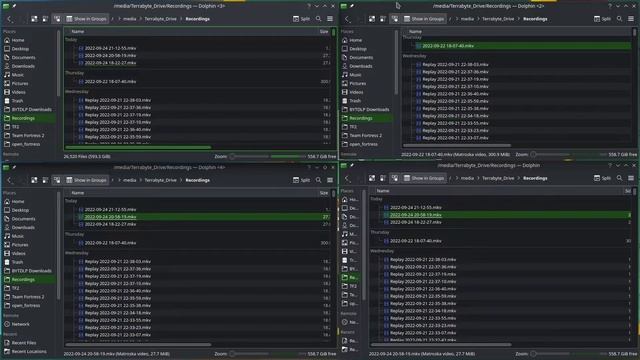Select 2022-09-24 18-22-27.mkv in unnumbered Dolphin window
This screenshot has width=640, height=360.
(x=416, y=222)
